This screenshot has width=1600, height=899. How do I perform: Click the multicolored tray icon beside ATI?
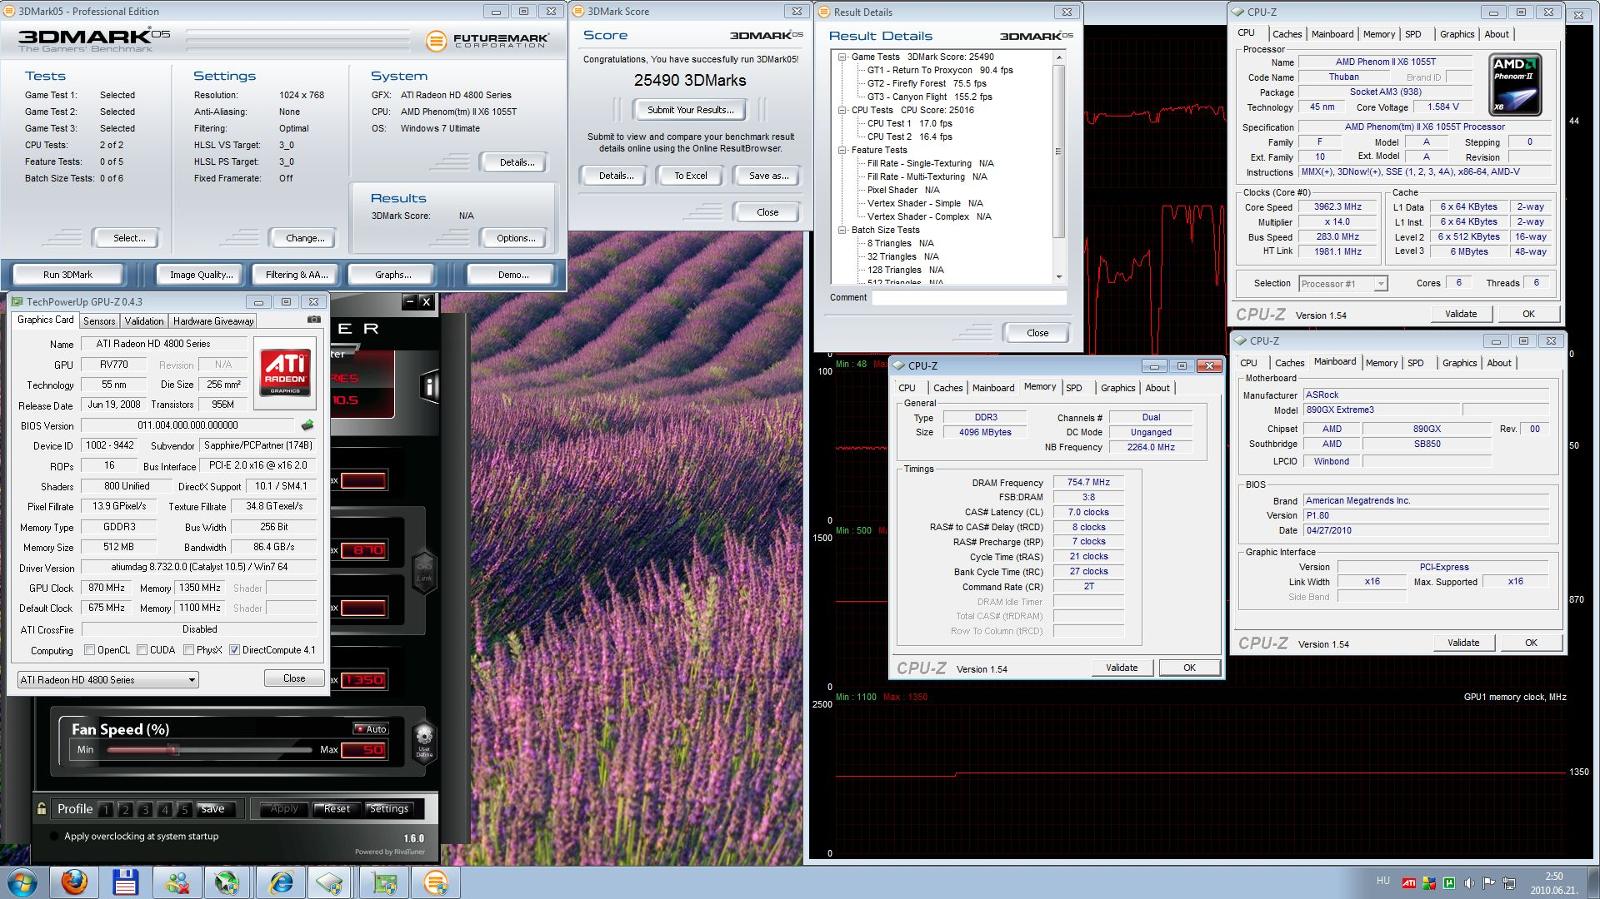1429,883
